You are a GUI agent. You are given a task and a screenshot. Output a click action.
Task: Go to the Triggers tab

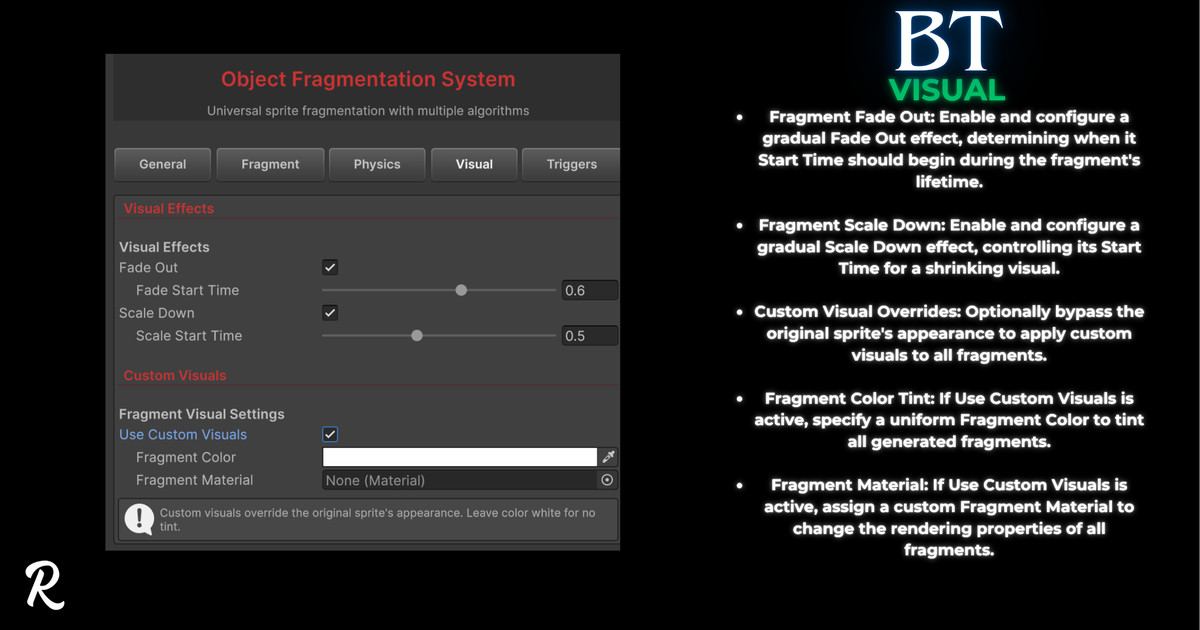[570, 164]
